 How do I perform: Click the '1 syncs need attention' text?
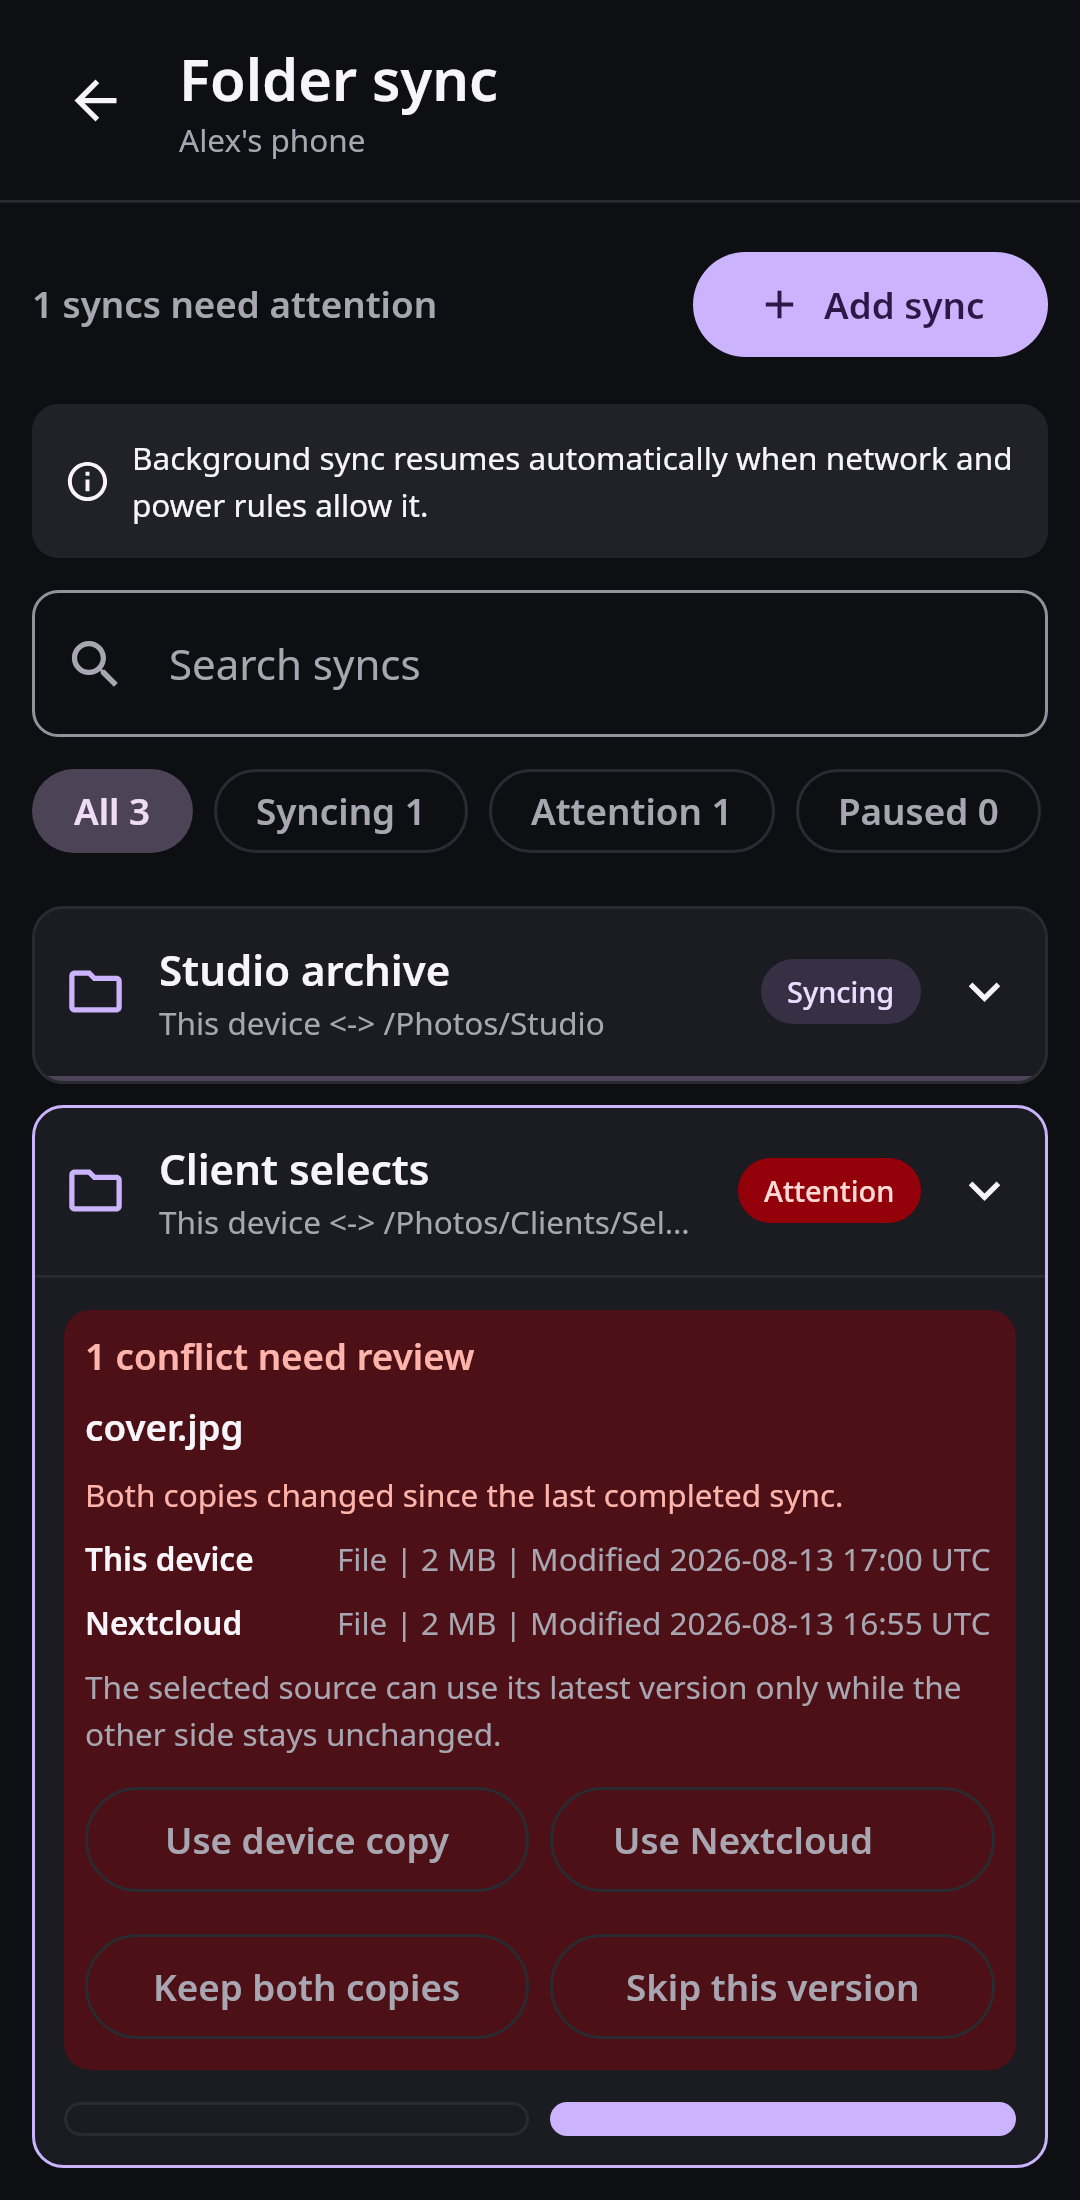click(235, 305)
